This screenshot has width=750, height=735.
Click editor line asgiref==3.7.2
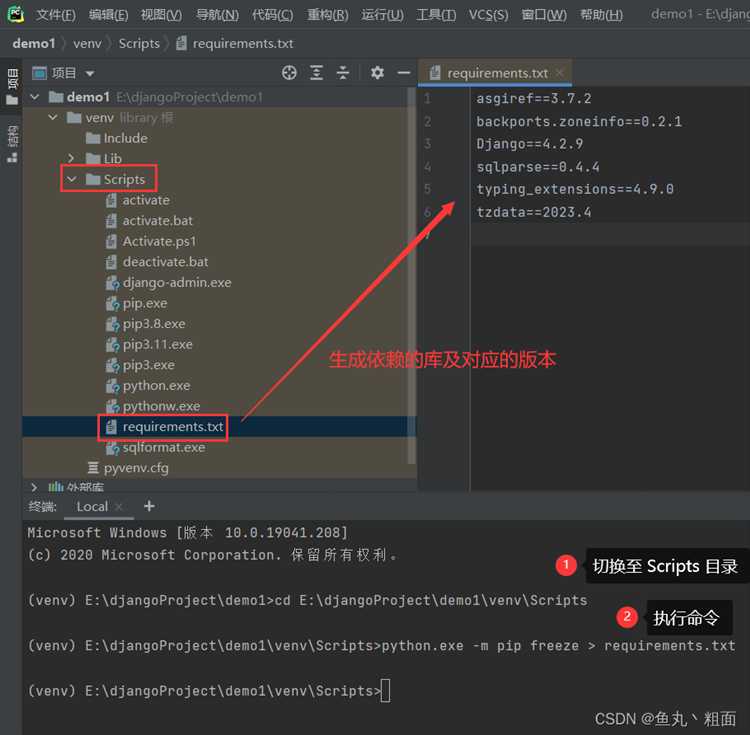[533, 99]
